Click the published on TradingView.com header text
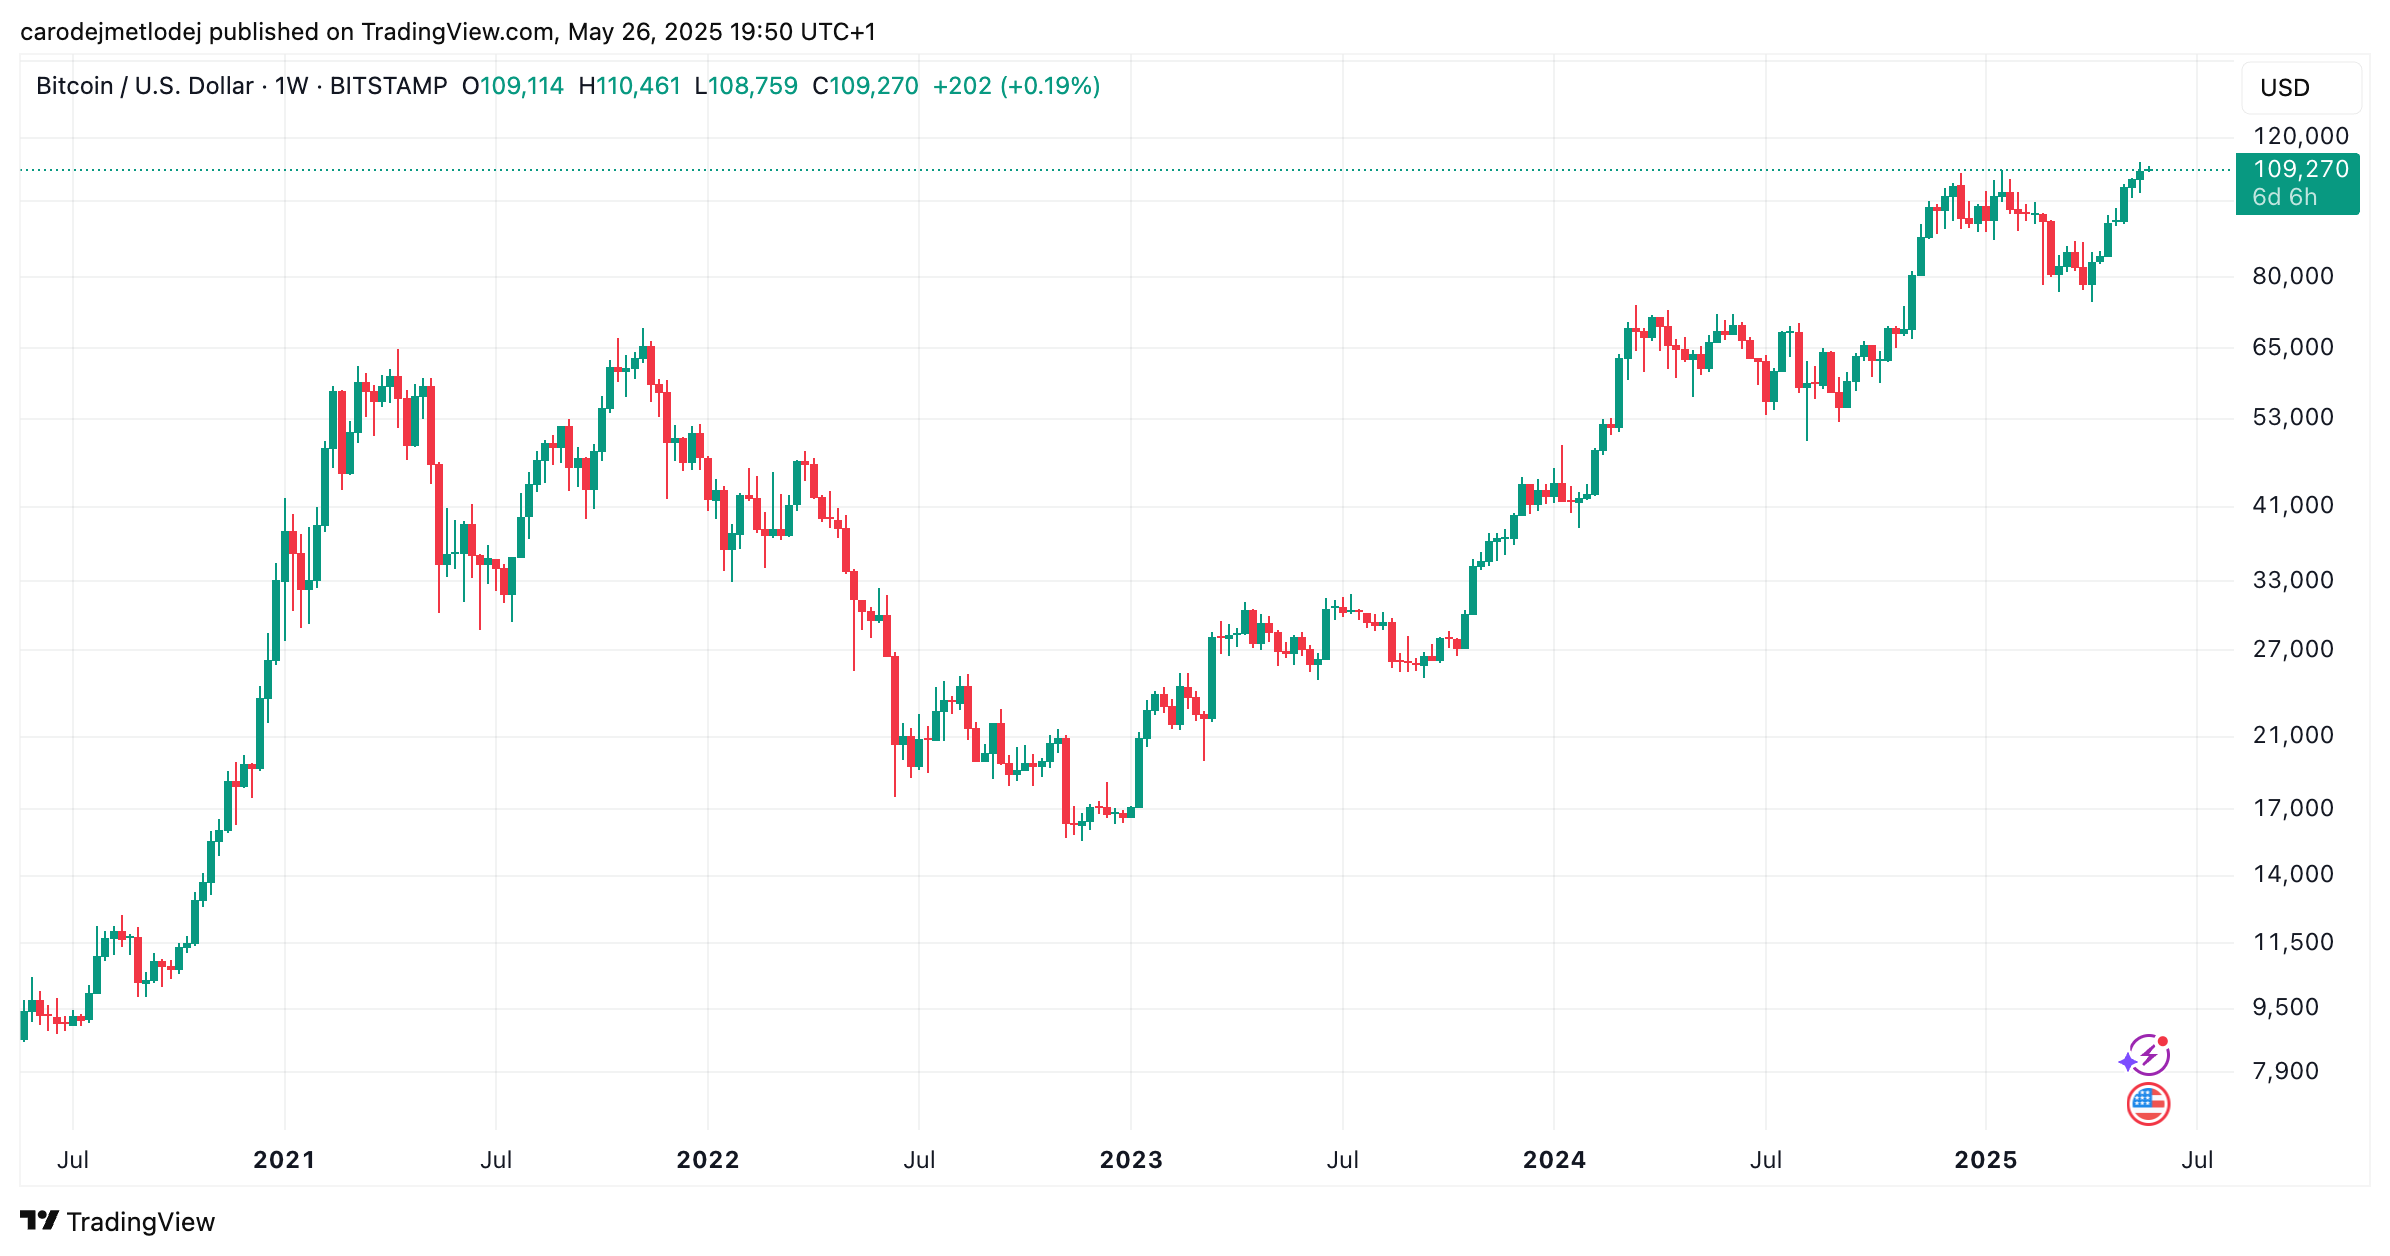Screen dimensions: 2390x1256 (383, 32)
